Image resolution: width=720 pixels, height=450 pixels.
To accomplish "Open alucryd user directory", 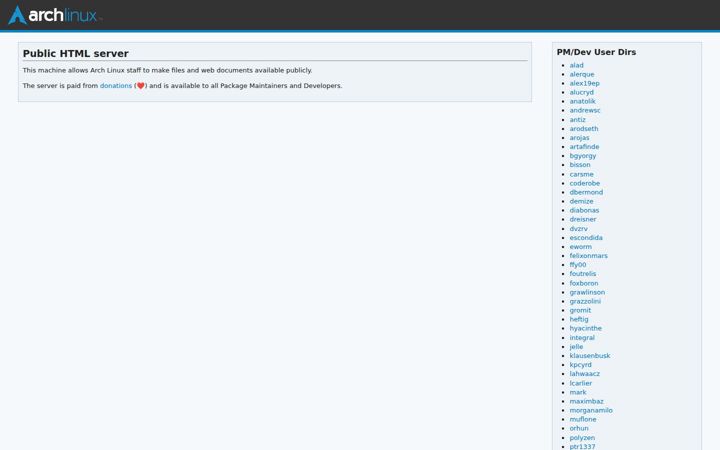I will click(581, 92).
